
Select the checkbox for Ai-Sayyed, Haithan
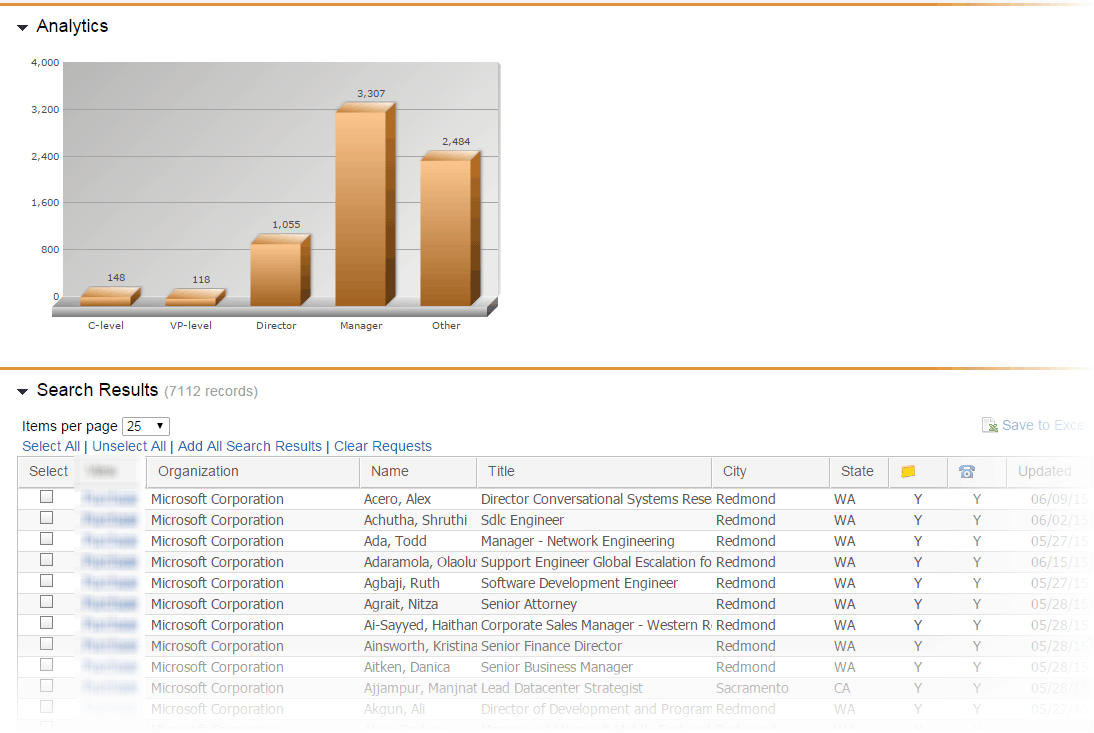[47, 622]
